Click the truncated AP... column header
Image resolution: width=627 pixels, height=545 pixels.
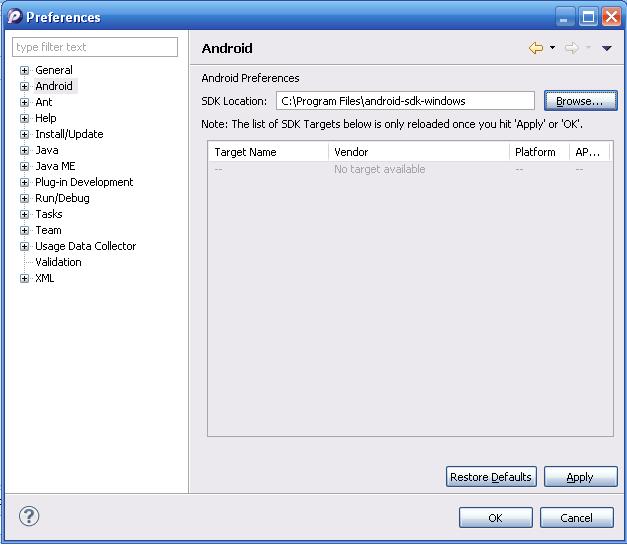point(589,152)
